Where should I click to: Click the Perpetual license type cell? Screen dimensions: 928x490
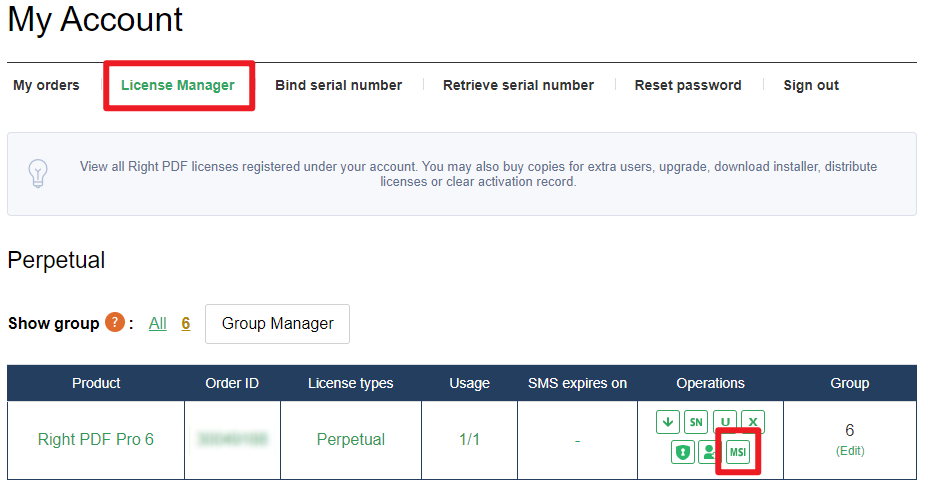point(351,439)
